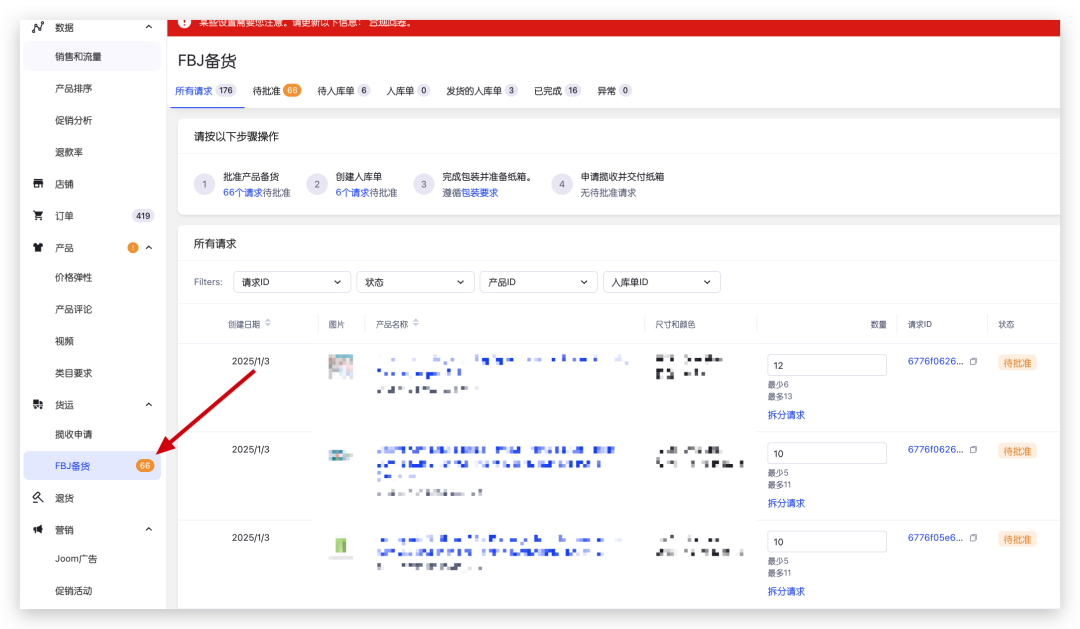This screenshot has width=1080, height=629.
Task: Collapse the 数据 section in sidebar
Action: 150,27
